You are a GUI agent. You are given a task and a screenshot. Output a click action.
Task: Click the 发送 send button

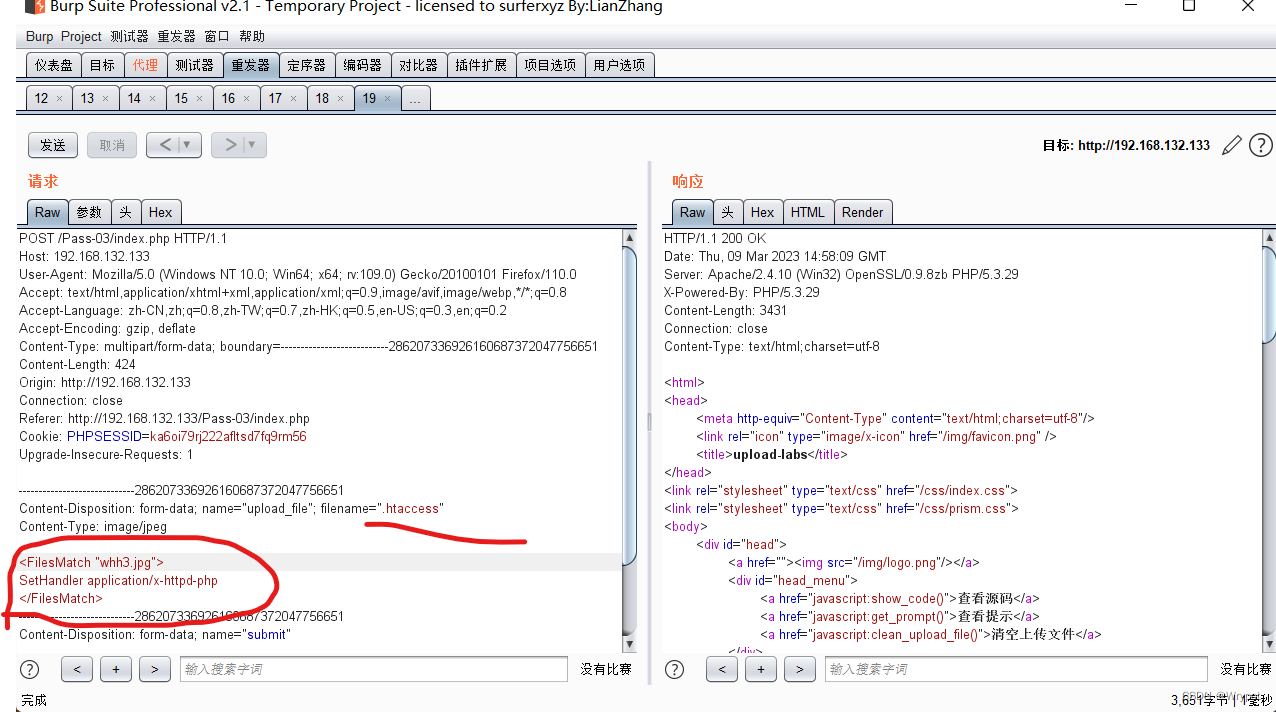pyautogui.click(x=53, y=145)
